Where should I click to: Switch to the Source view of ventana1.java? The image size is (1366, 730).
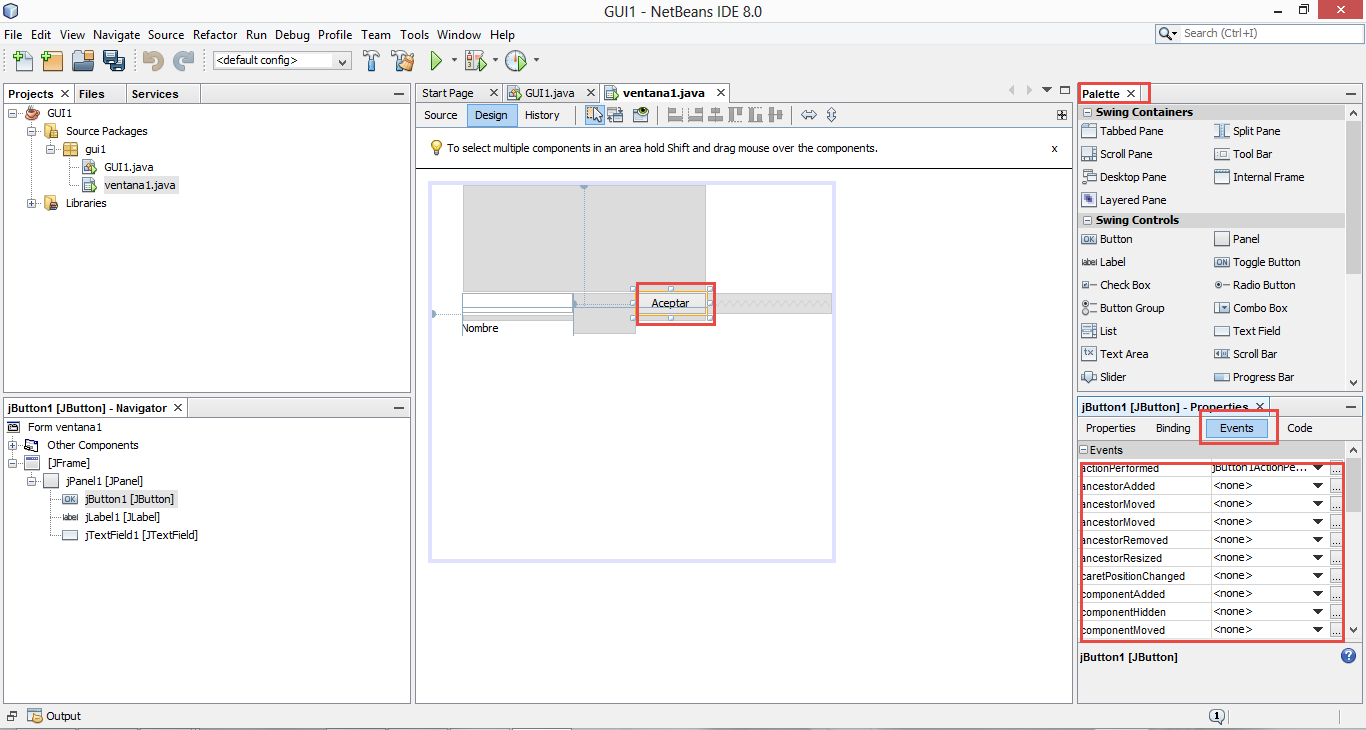(440, 115)
